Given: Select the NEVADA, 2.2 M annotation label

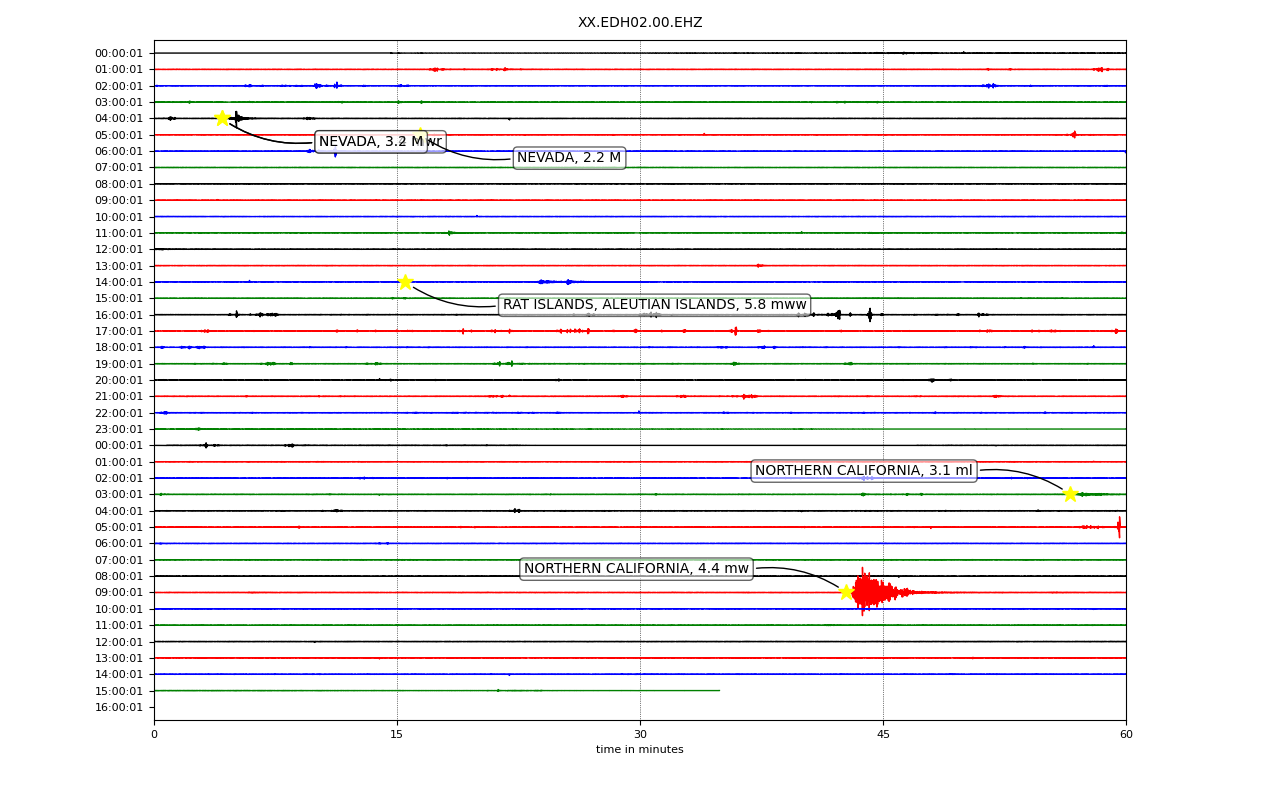Looking at the screenshot, I should click(569, 158).
